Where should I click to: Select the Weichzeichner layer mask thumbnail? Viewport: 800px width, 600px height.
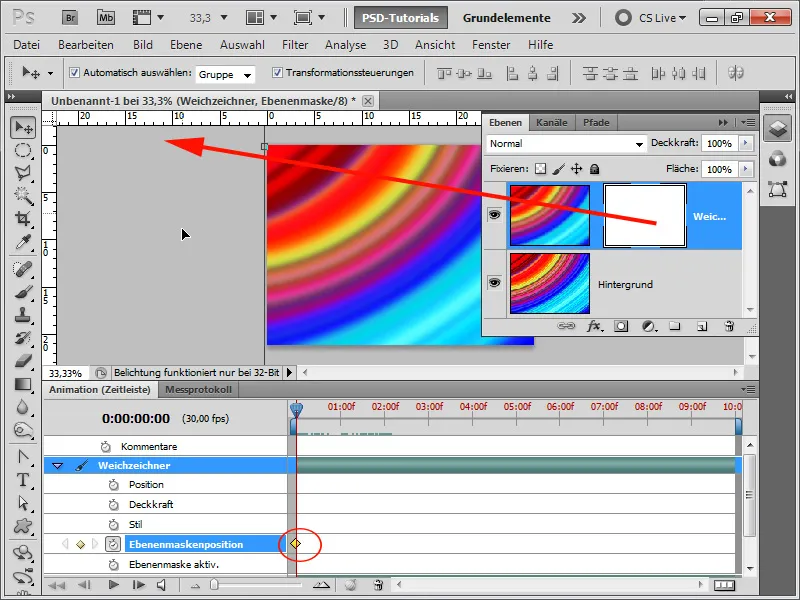pyautogui.click(x=645, y=216)
